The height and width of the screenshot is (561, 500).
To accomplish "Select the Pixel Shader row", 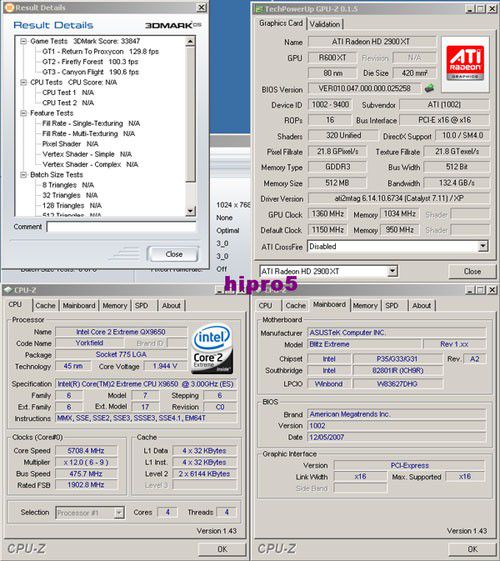I will [x=70, y=144].
